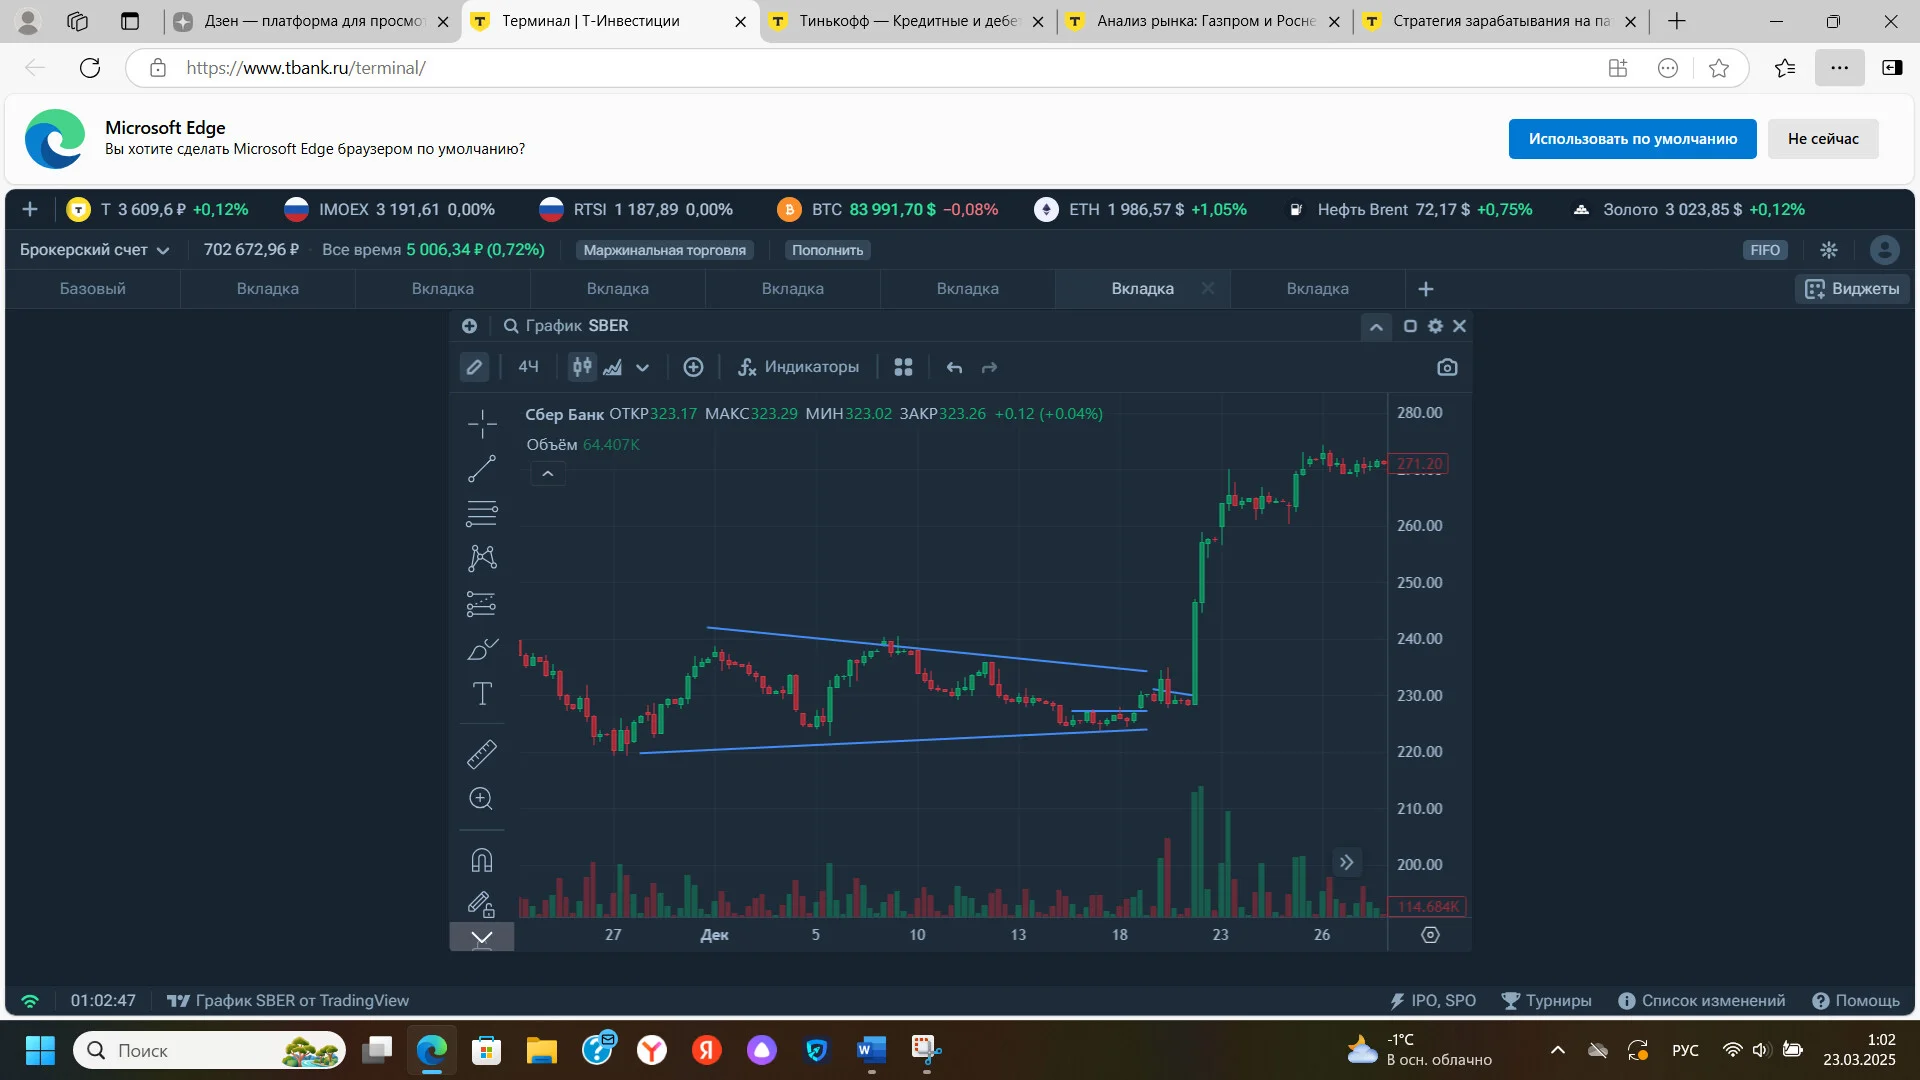Viewport: 1920px width, 1080px height.
Task: Toggle magnet mode for drawings
Action: tap(482, 860)
